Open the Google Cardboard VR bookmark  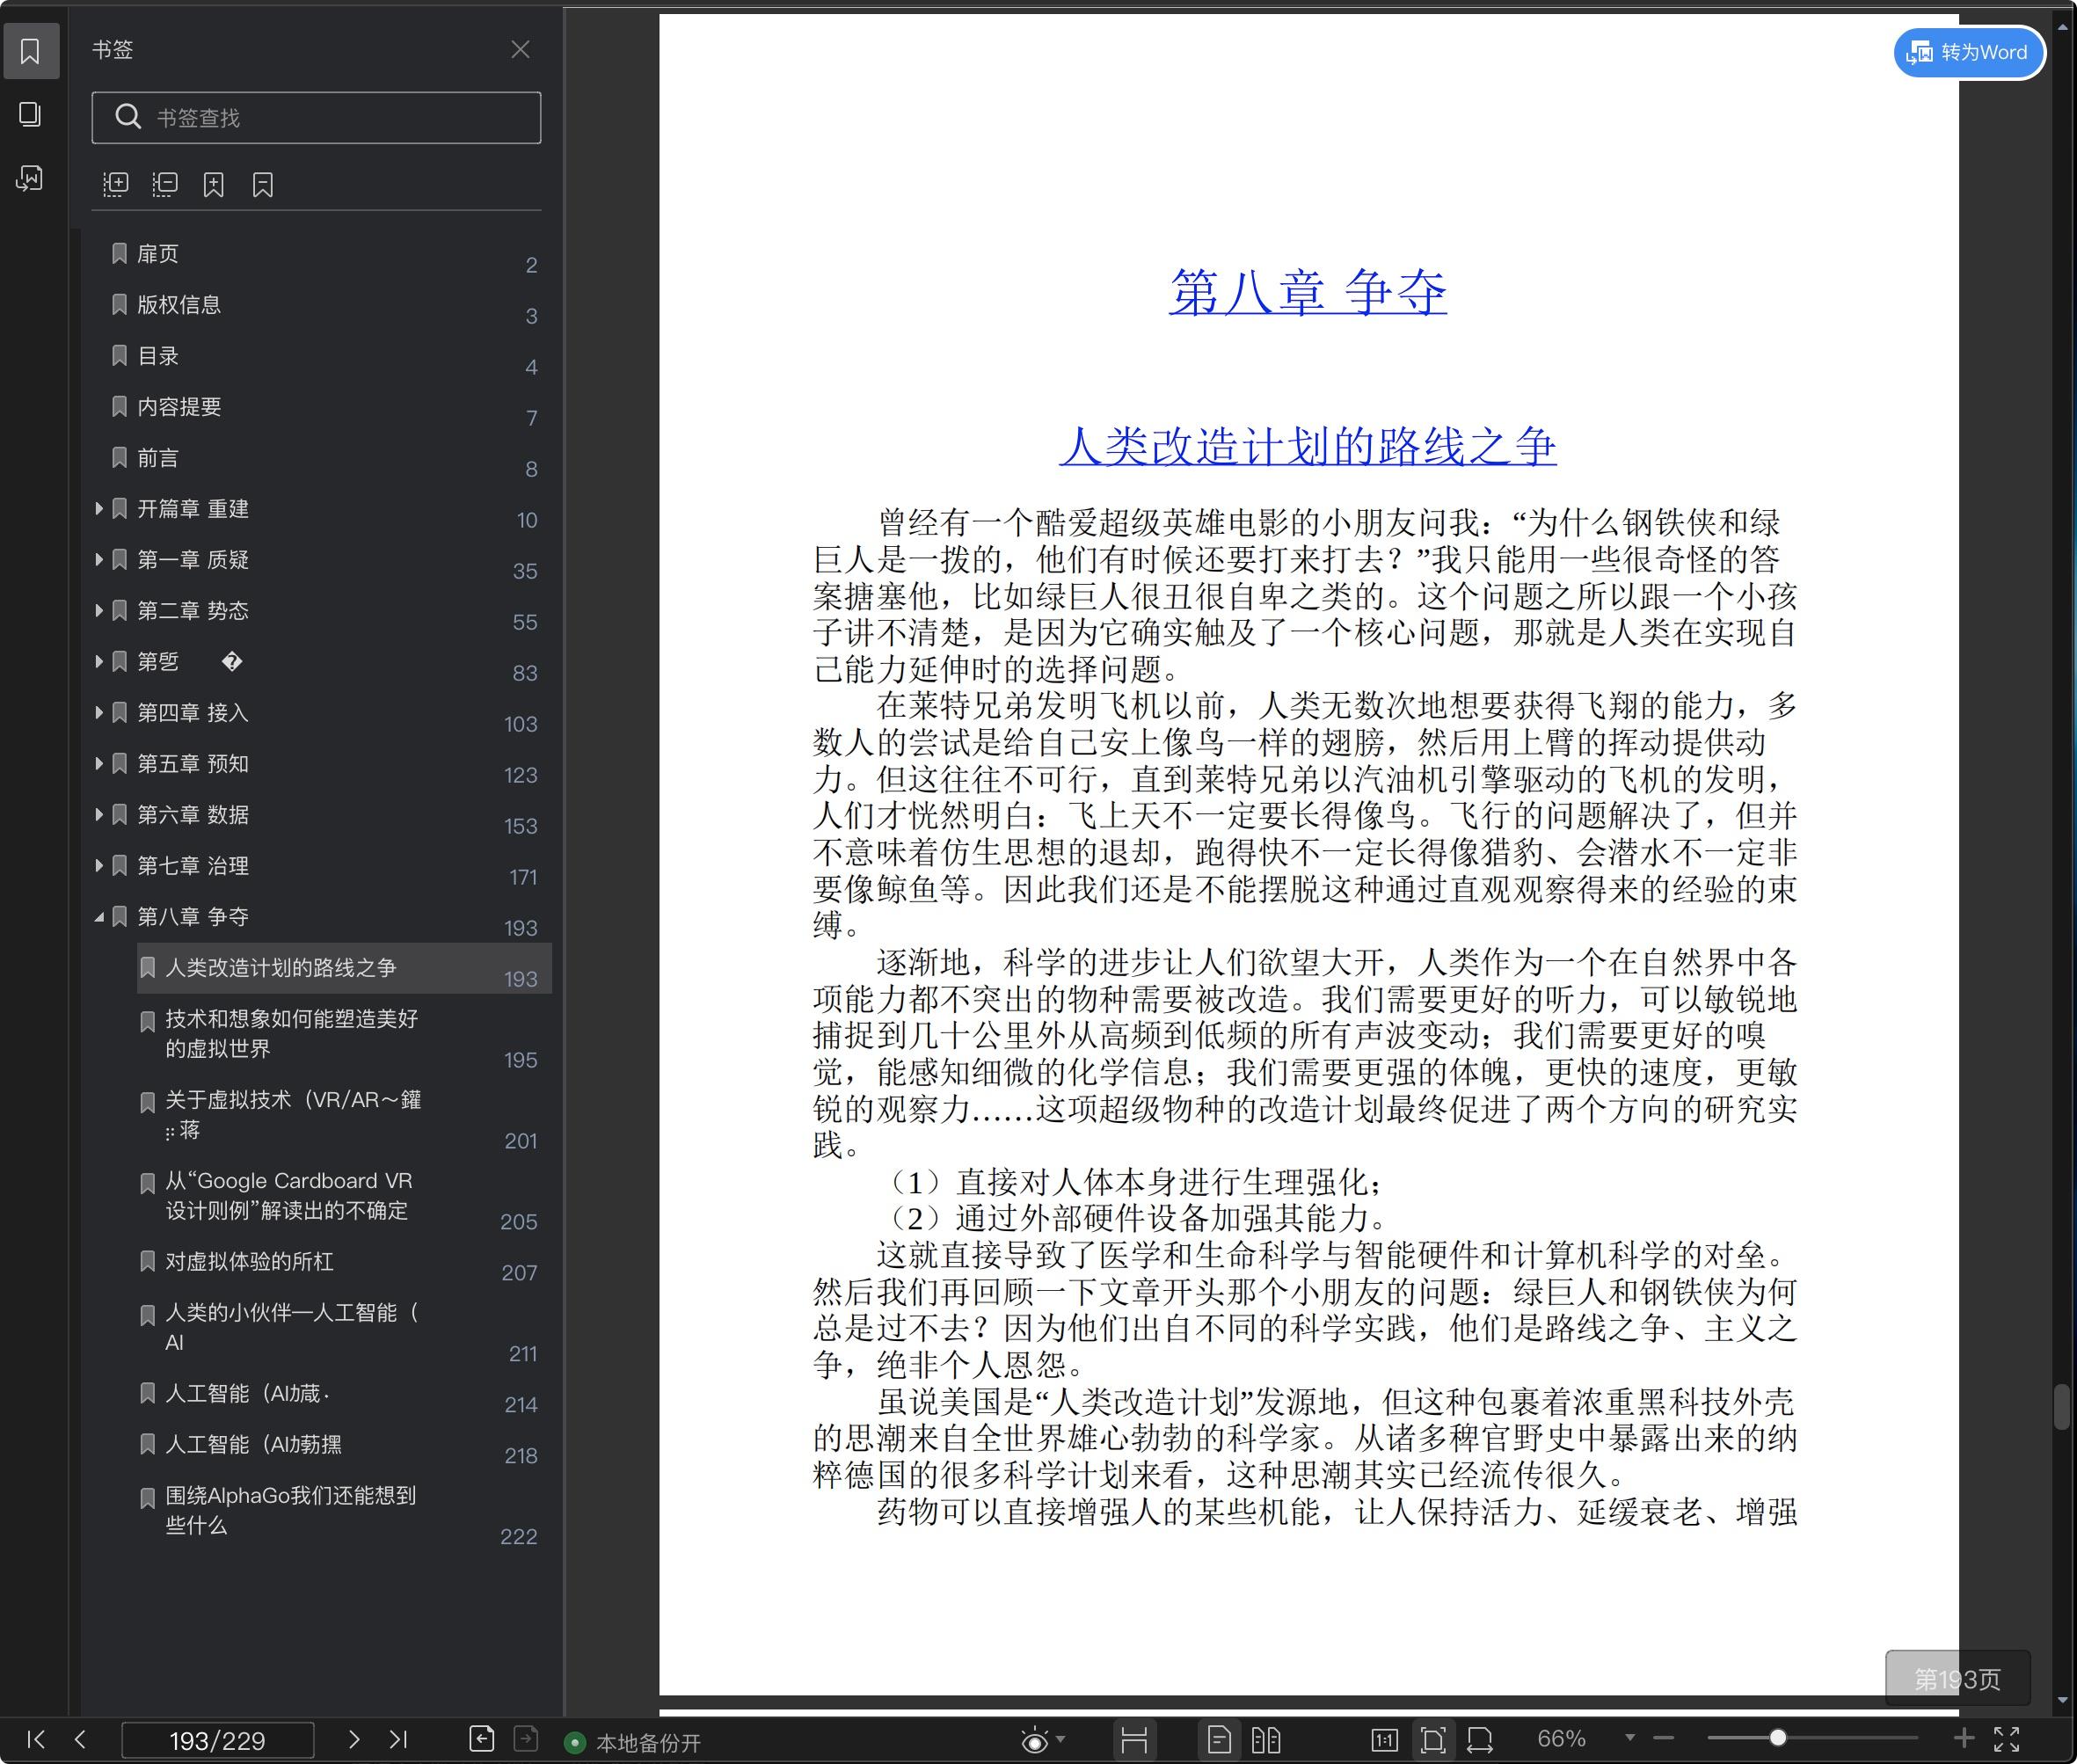point(289,1196)
